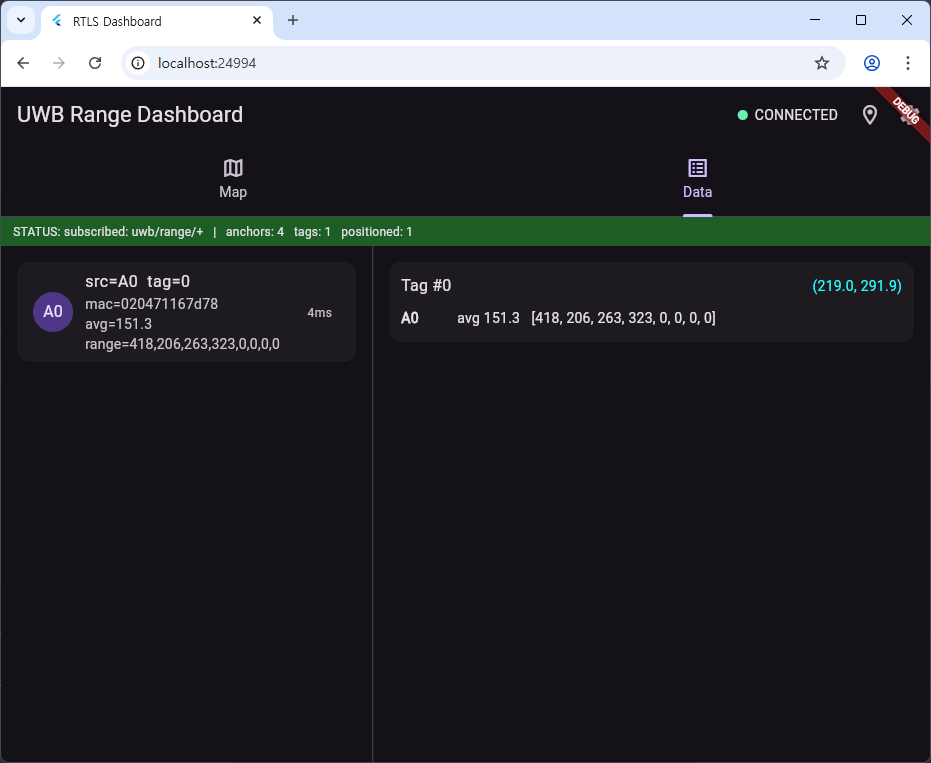Switch to the Map tab
Image resolution: width=931 pixels, height=763 pixels.
point(233,179)
